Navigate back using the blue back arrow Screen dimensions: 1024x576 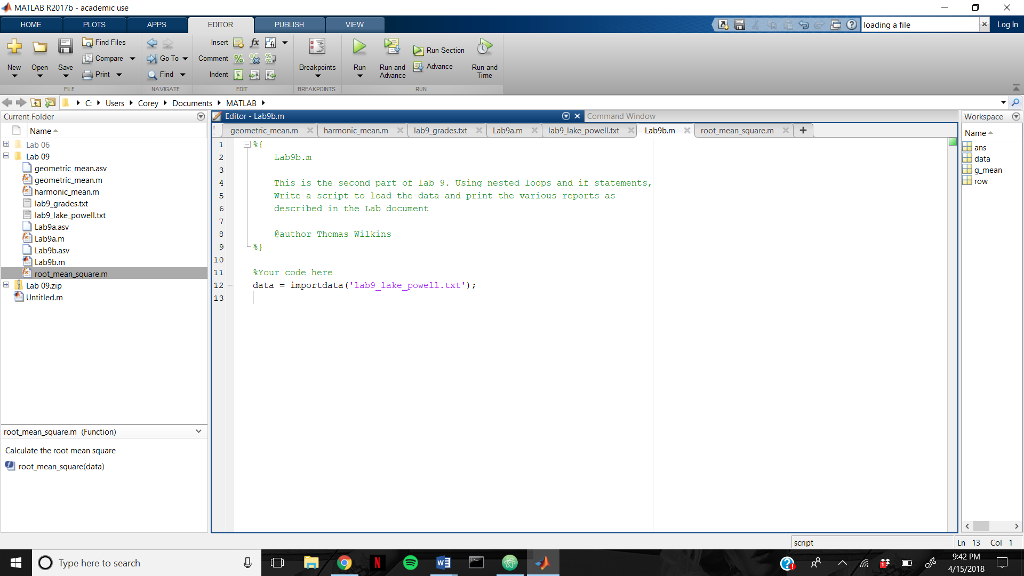[x=152, y=43]
